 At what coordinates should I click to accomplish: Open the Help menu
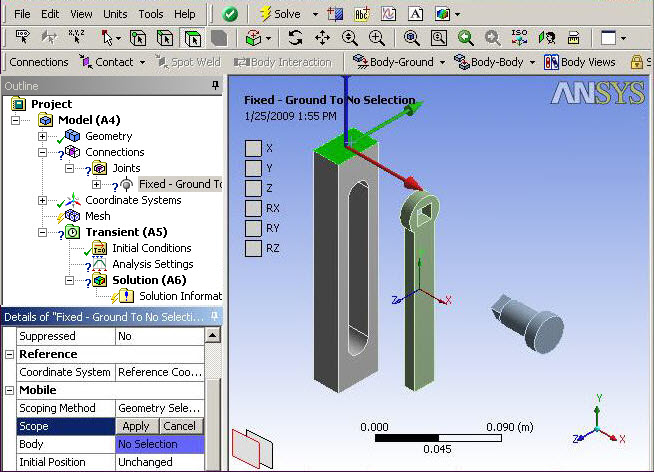point(185,14)
